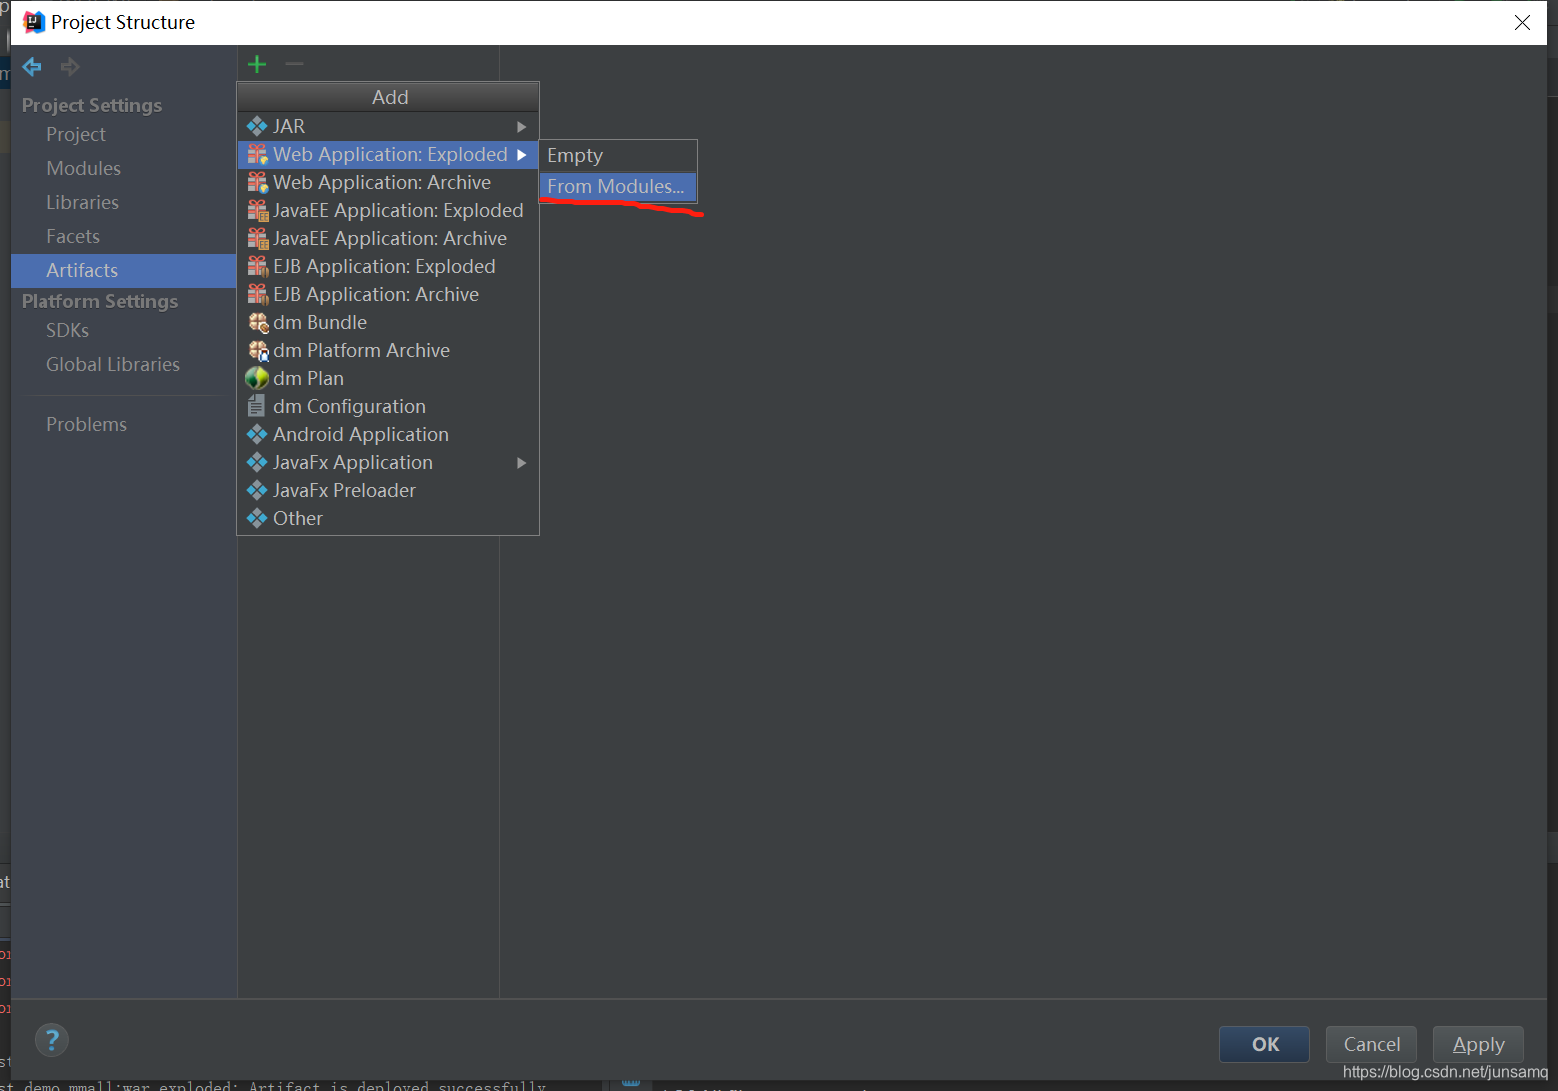The image size is (1558, 1091).
Task: Click the EJB Application: Archive icon
Action: pyautogui.click(x=257, y=294)
